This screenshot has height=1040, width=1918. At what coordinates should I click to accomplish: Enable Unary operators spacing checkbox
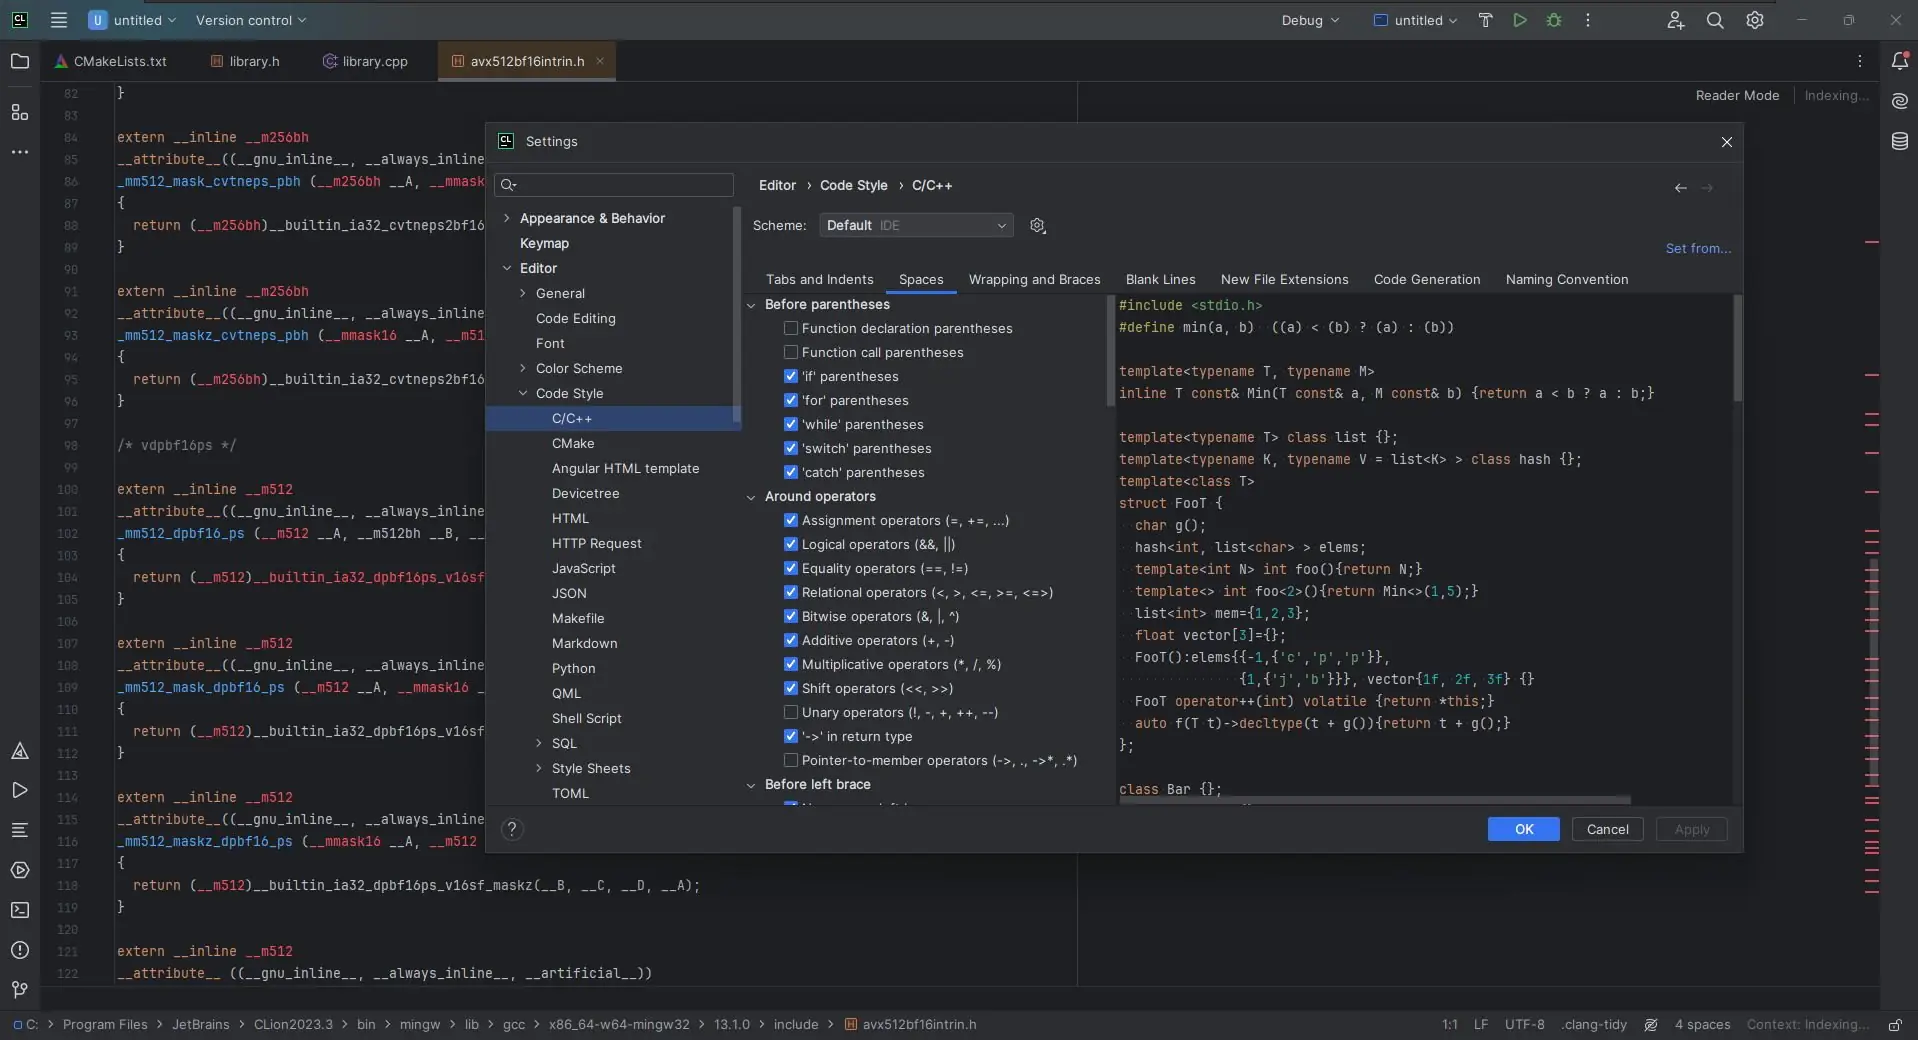tap(791, 712)
